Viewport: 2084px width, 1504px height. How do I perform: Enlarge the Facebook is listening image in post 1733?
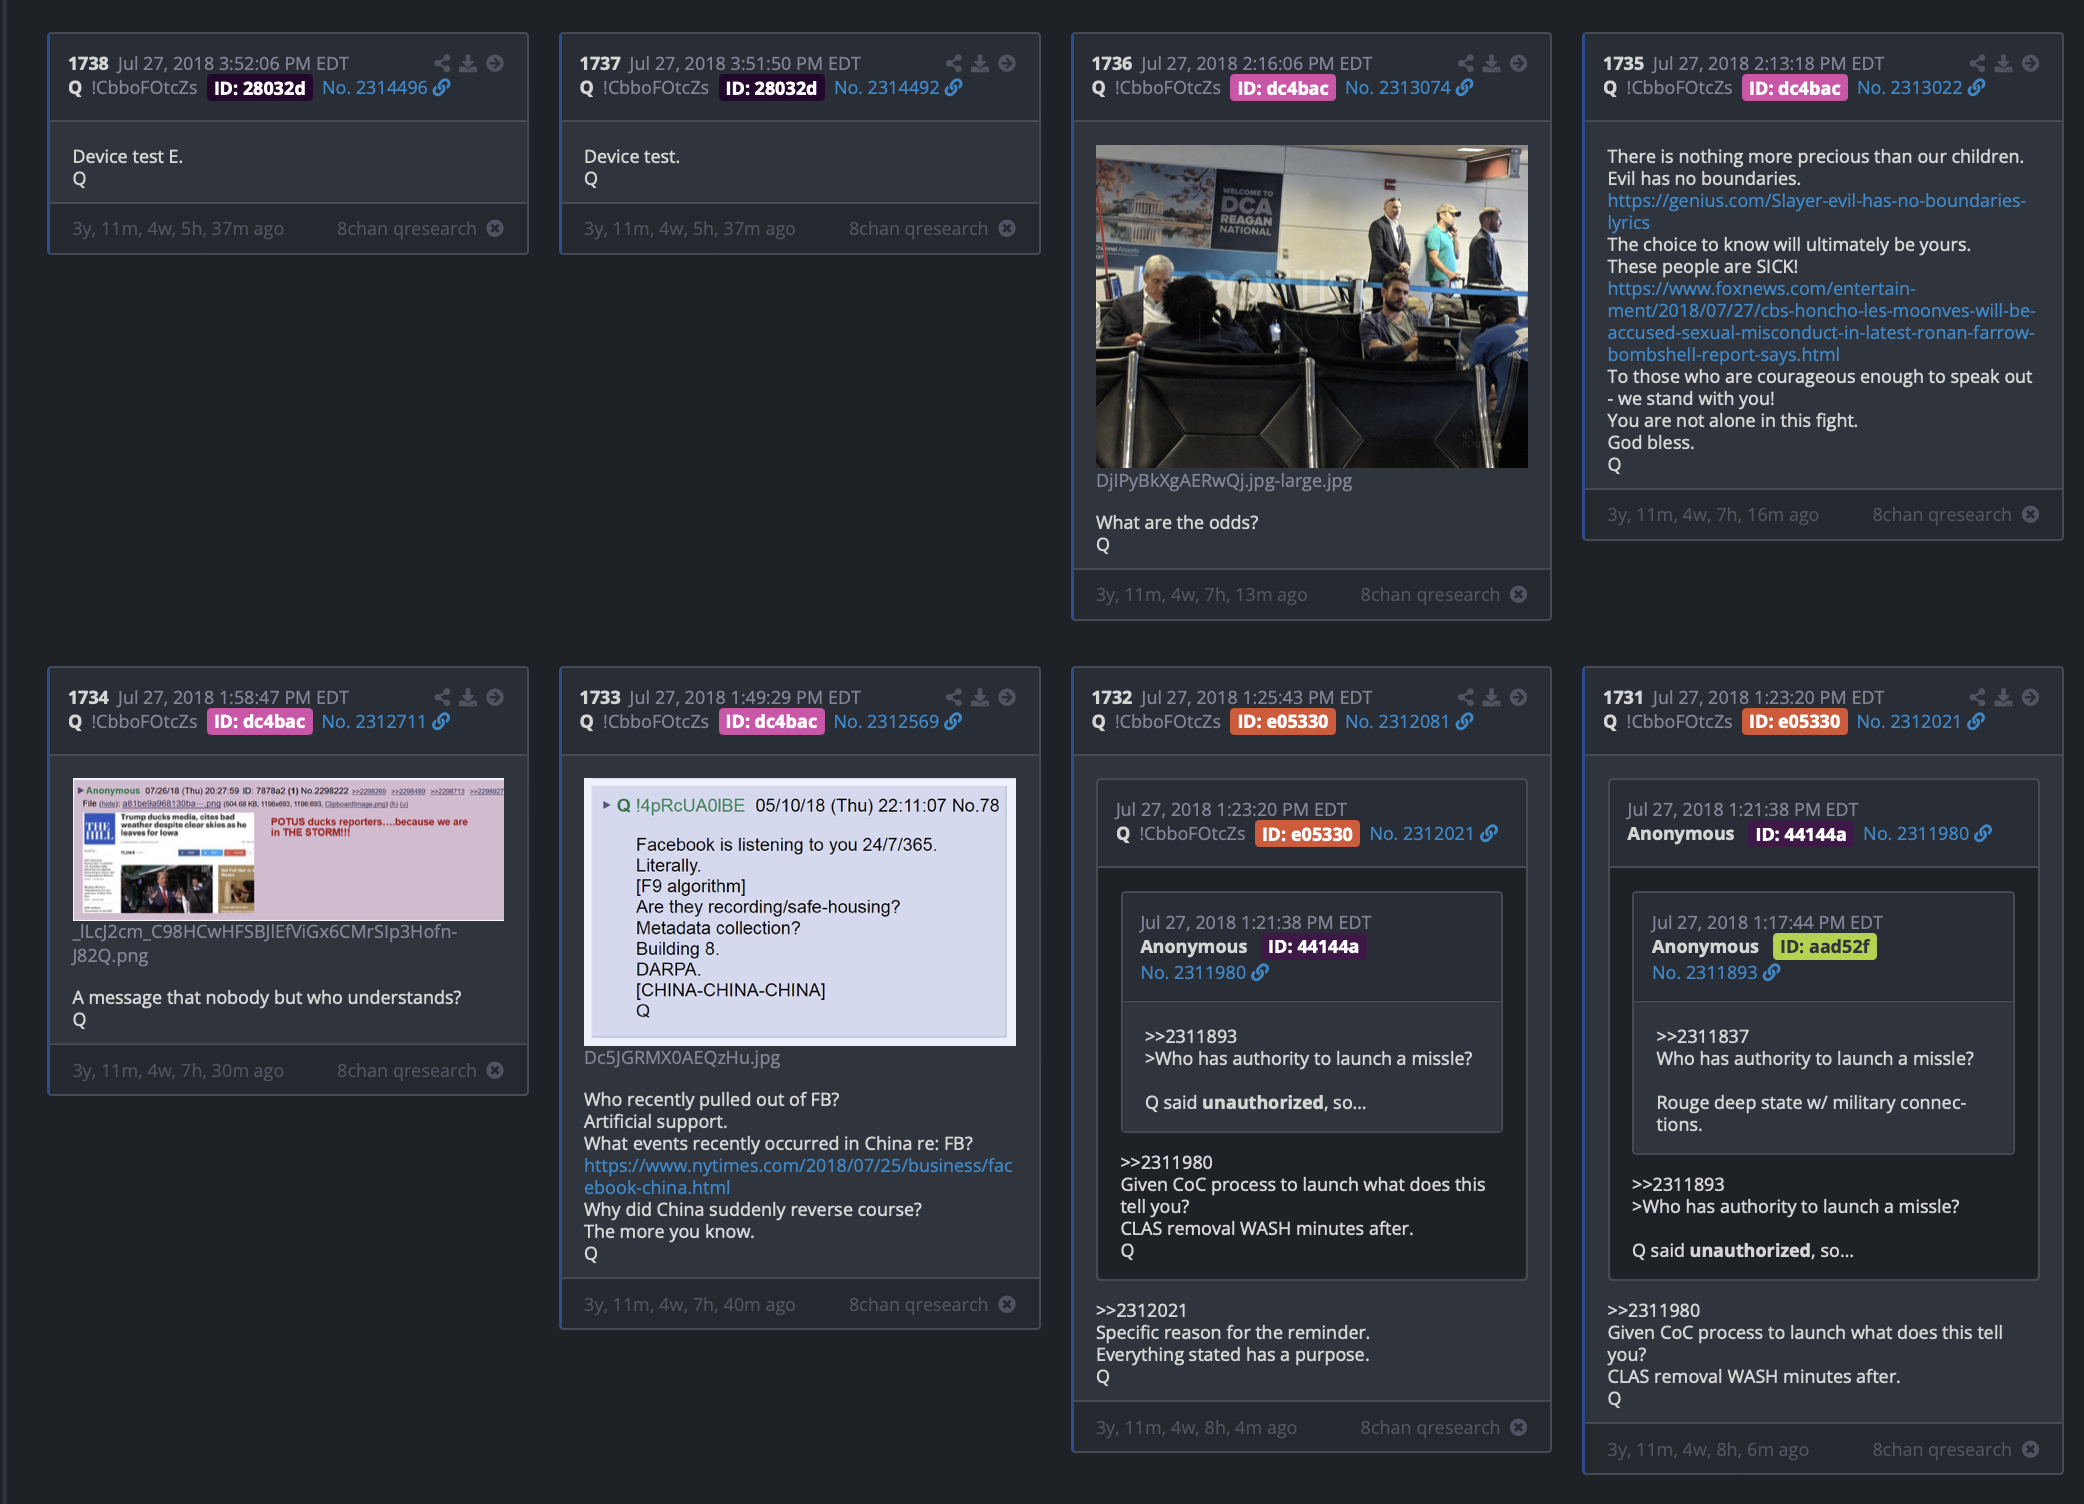[x=799, y=911]
